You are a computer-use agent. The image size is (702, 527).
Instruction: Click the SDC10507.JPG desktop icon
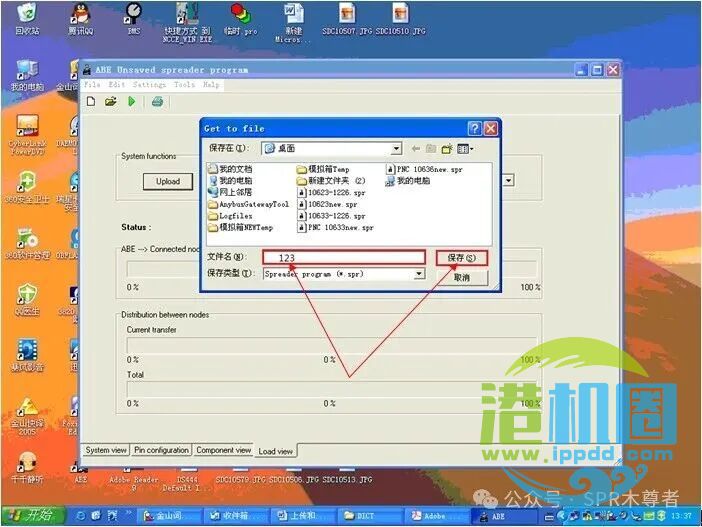[347, 19]
